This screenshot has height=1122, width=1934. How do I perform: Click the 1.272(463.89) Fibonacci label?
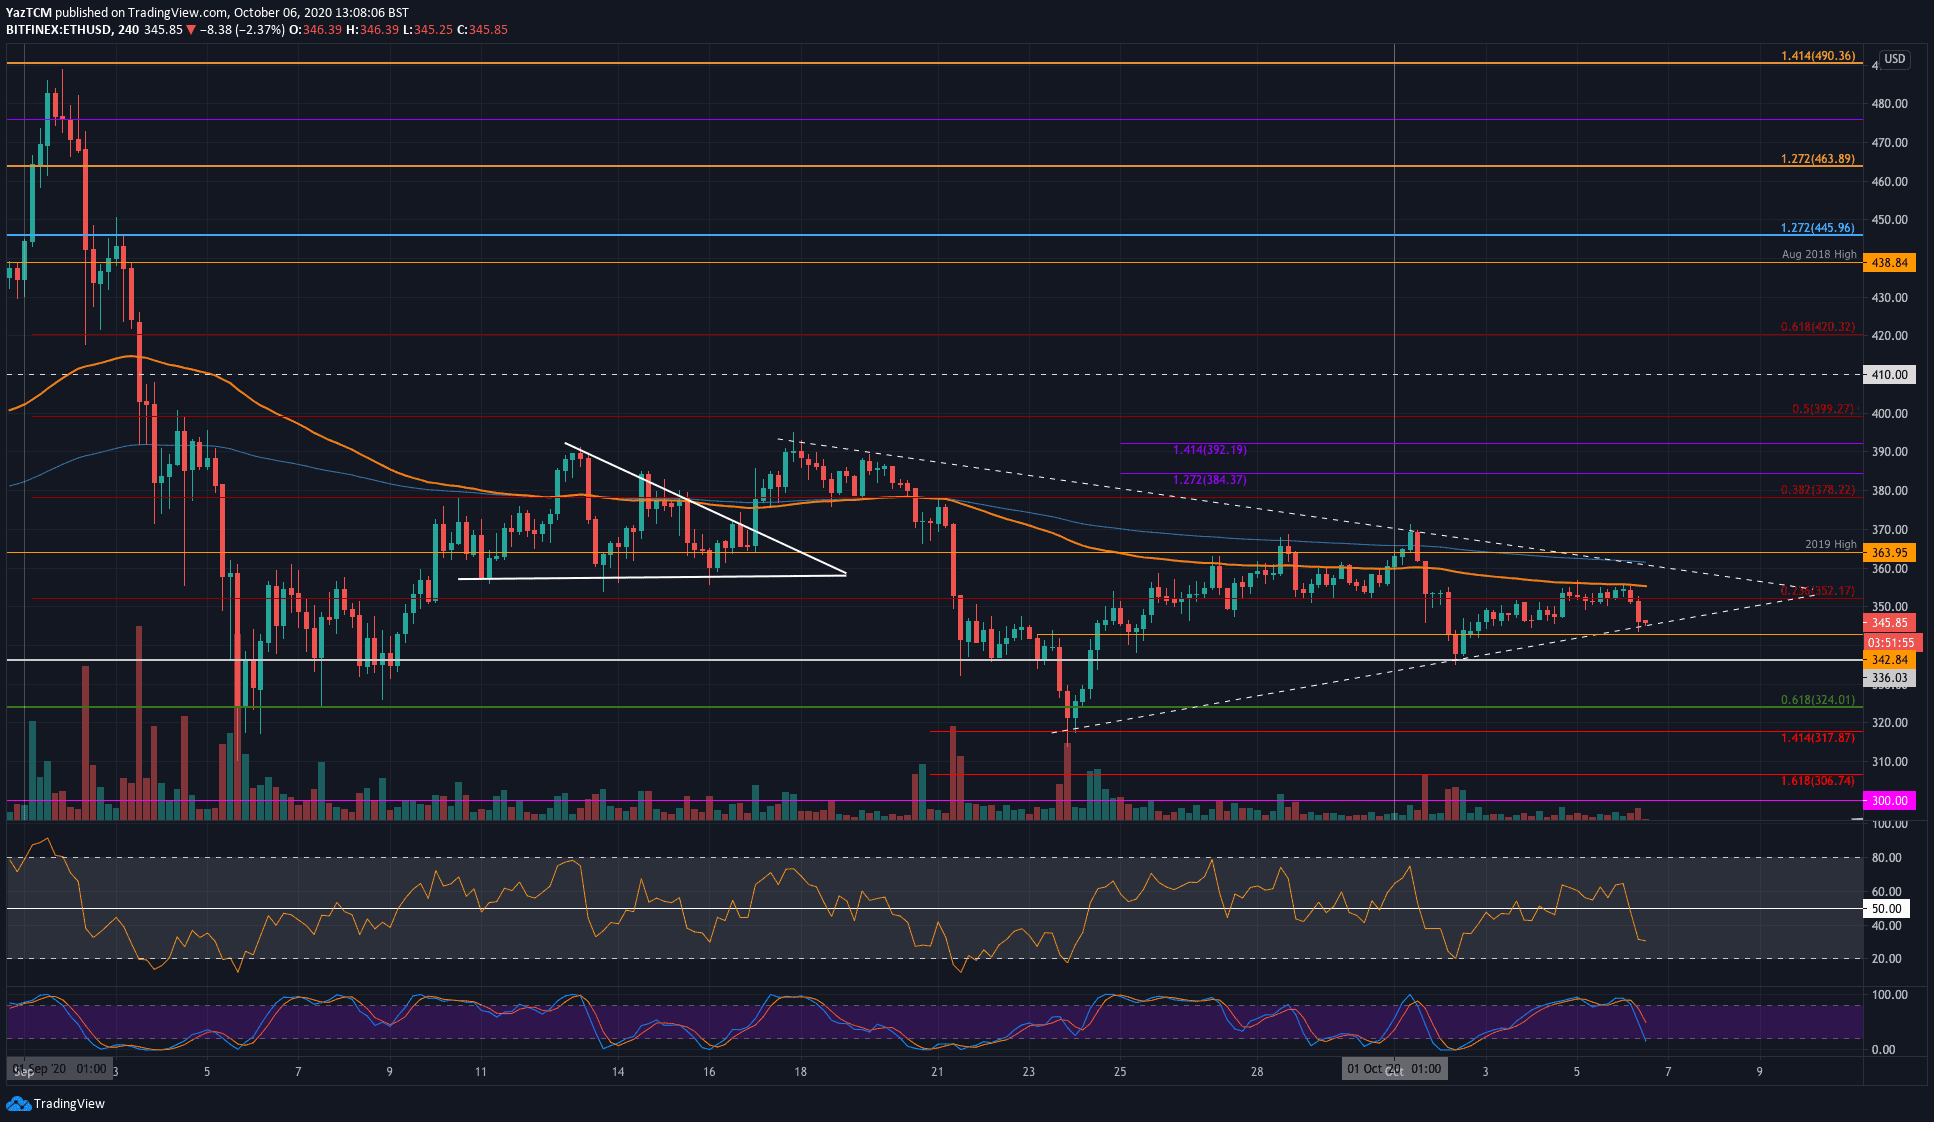tap(1817, 159)
